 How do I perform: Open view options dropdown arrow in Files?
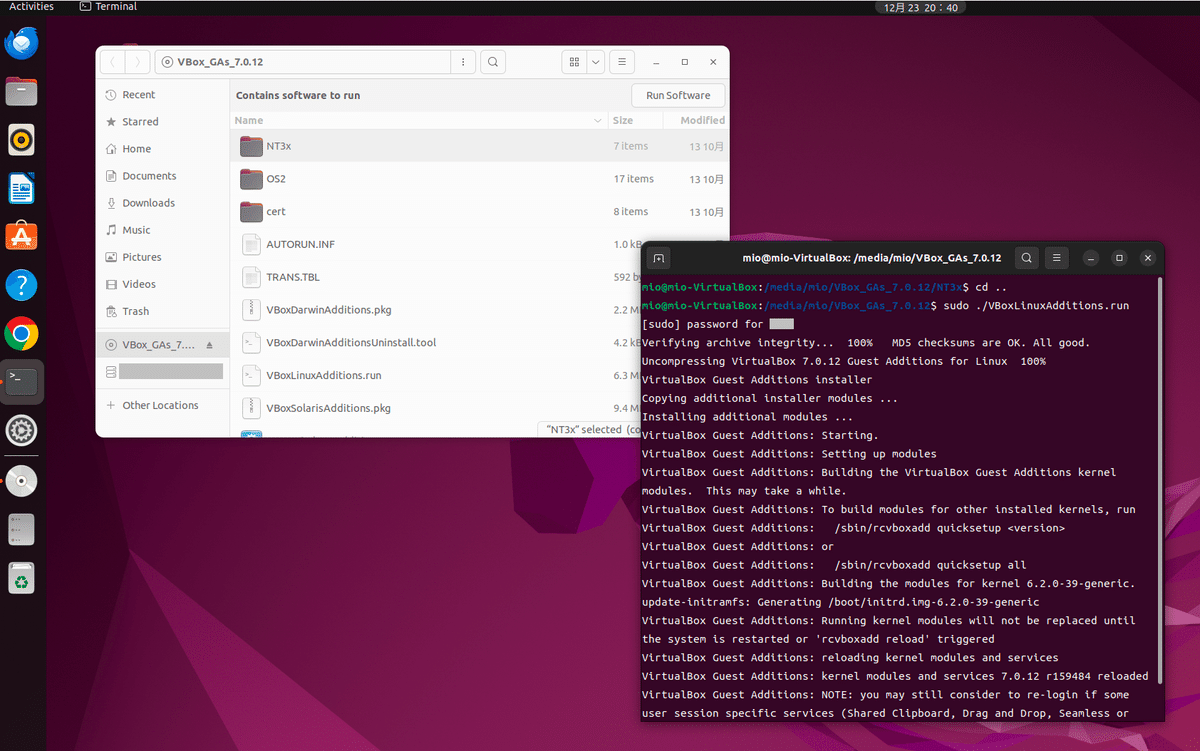(x=596, y=62)
